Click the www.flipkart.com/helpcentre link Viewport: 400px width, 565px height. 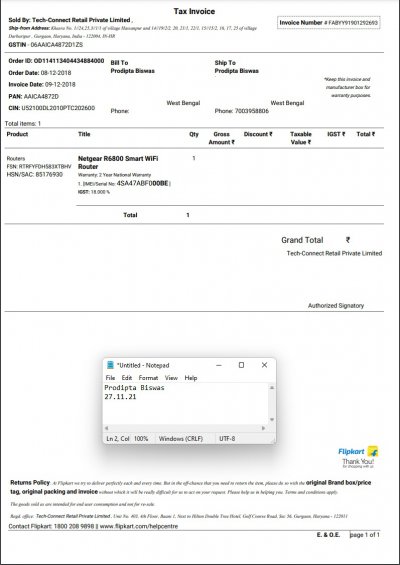coord(139,526)
